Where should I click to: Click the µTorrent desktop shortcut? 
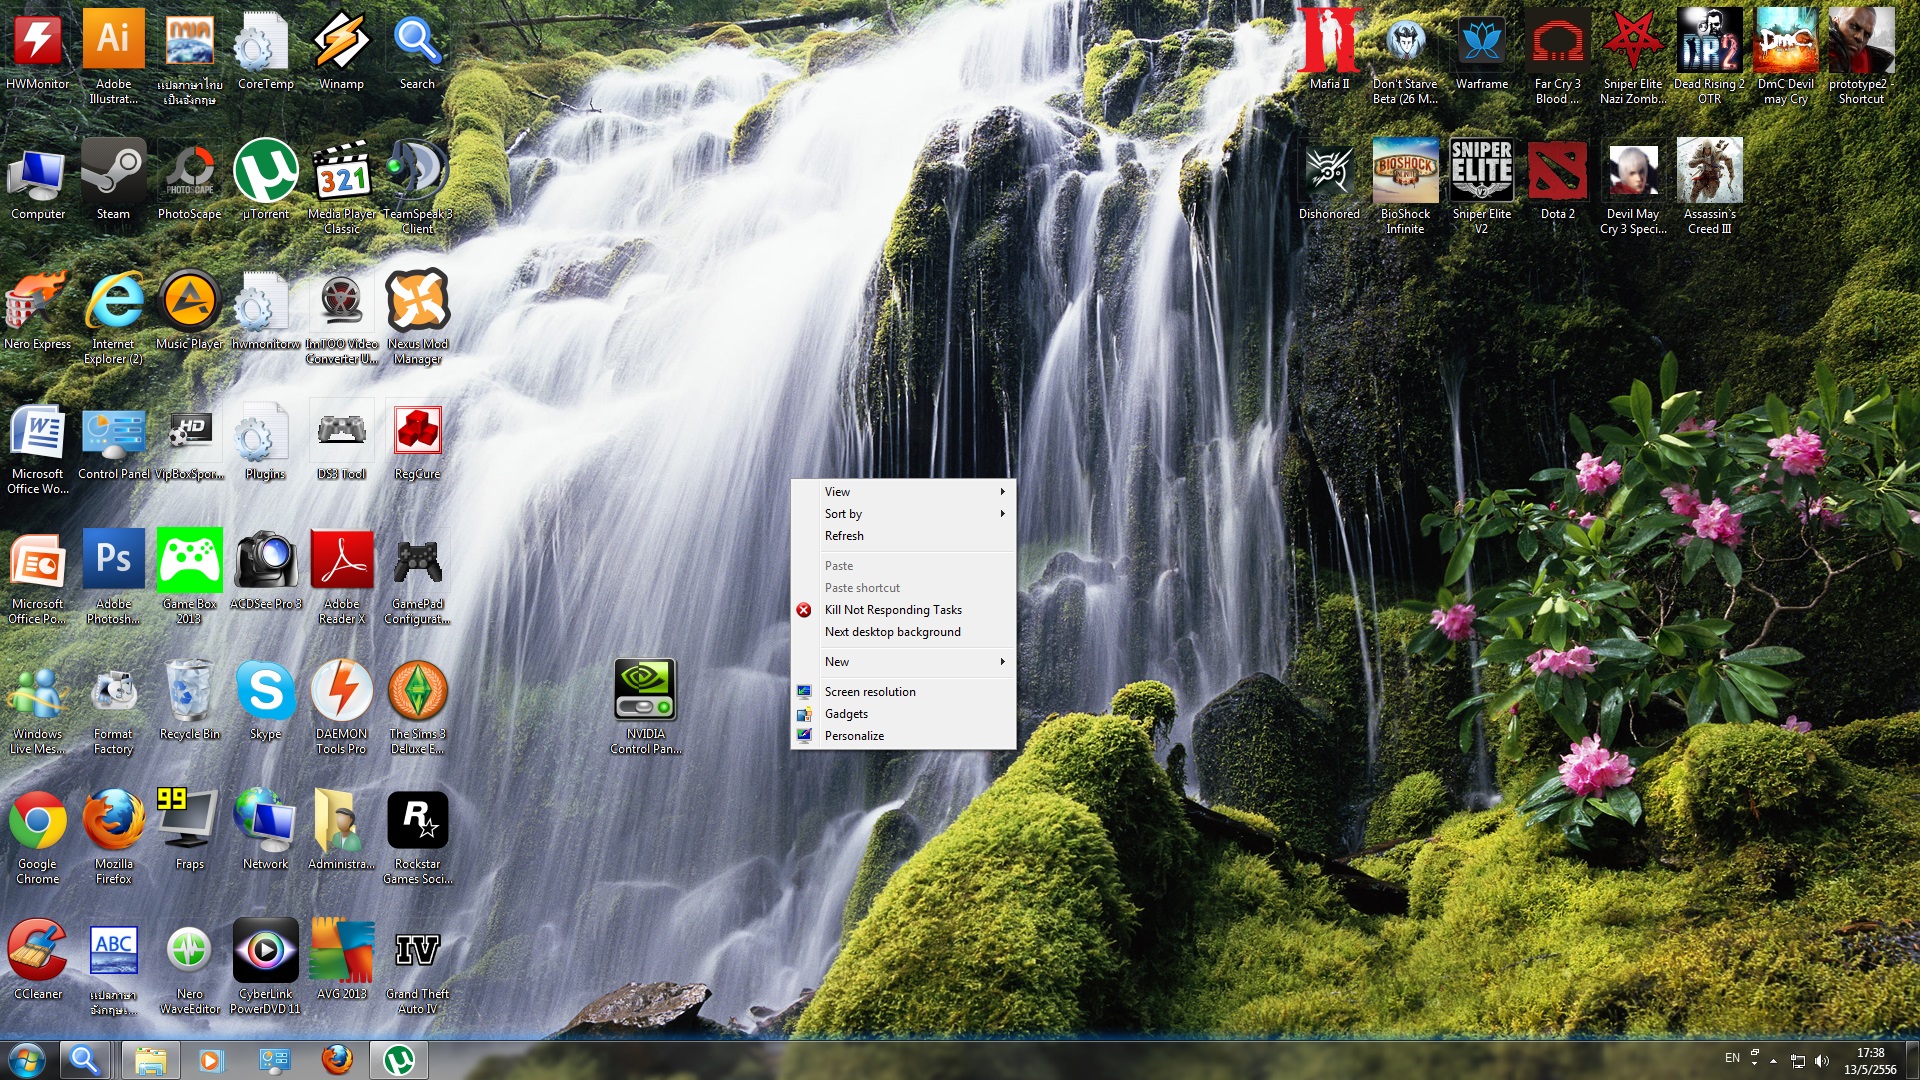coord(265,172)
